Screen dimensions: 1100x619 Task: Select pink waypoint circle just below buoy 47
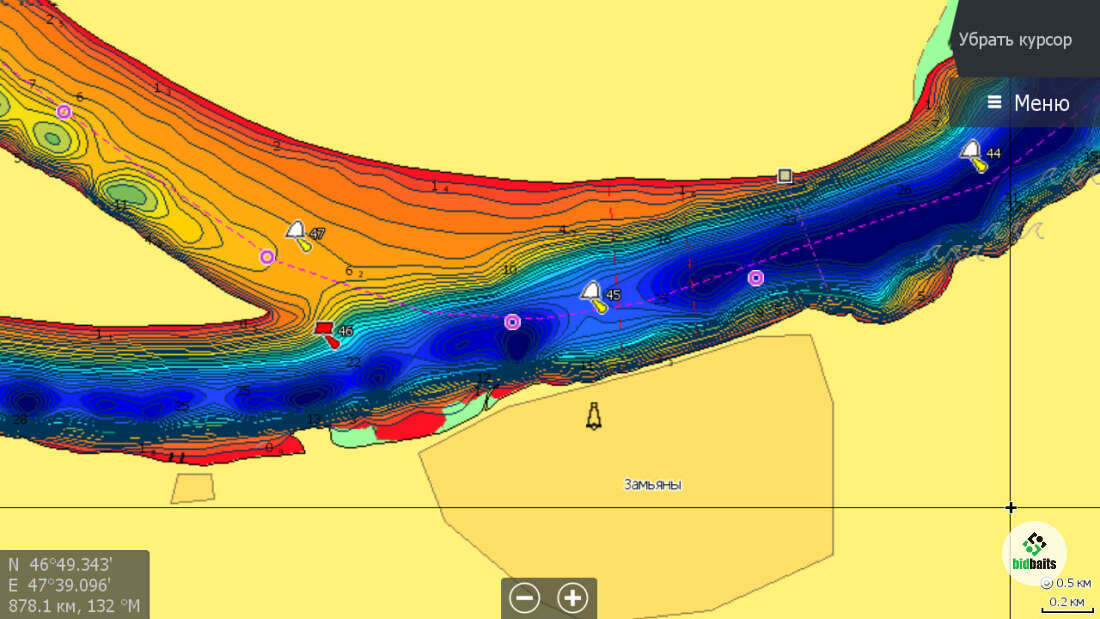tap(267, 257)
